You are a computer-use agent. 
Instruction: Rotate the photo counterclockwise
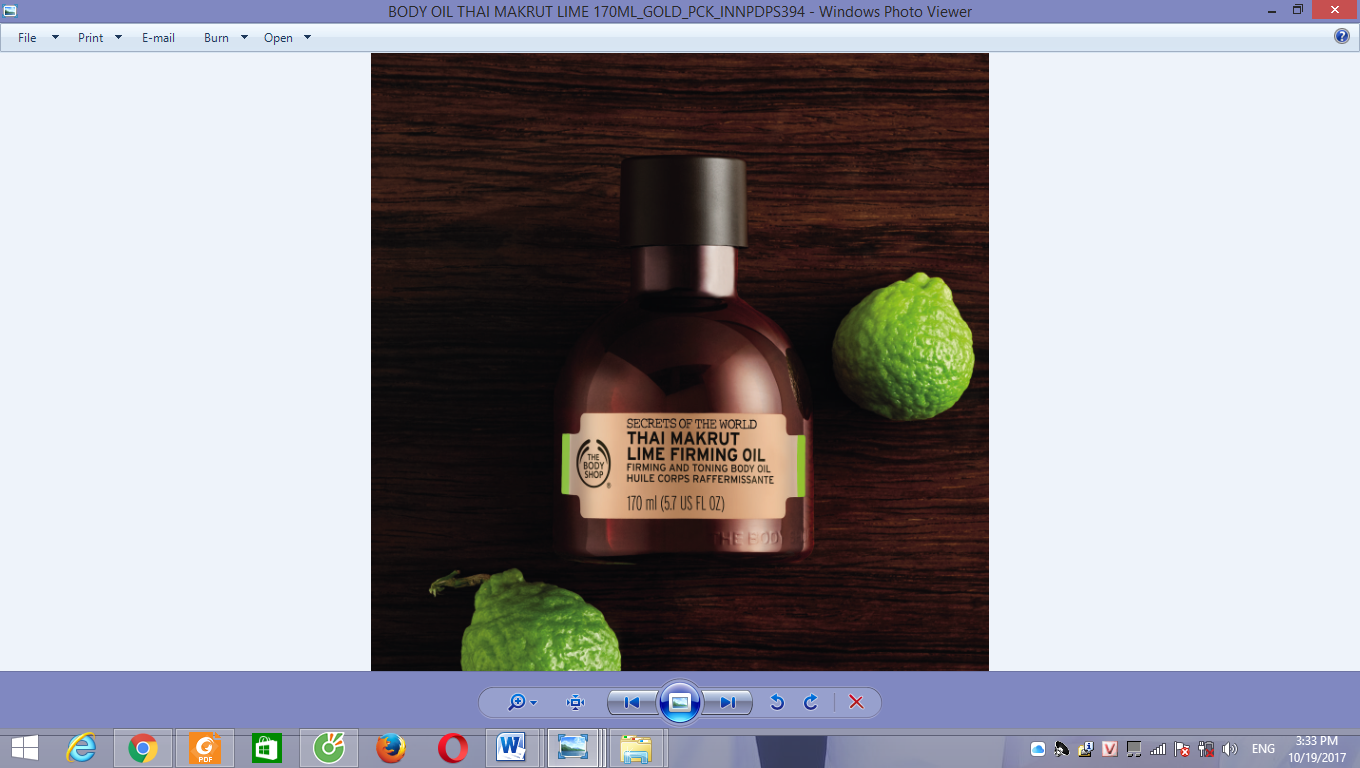tap(777, 703)
